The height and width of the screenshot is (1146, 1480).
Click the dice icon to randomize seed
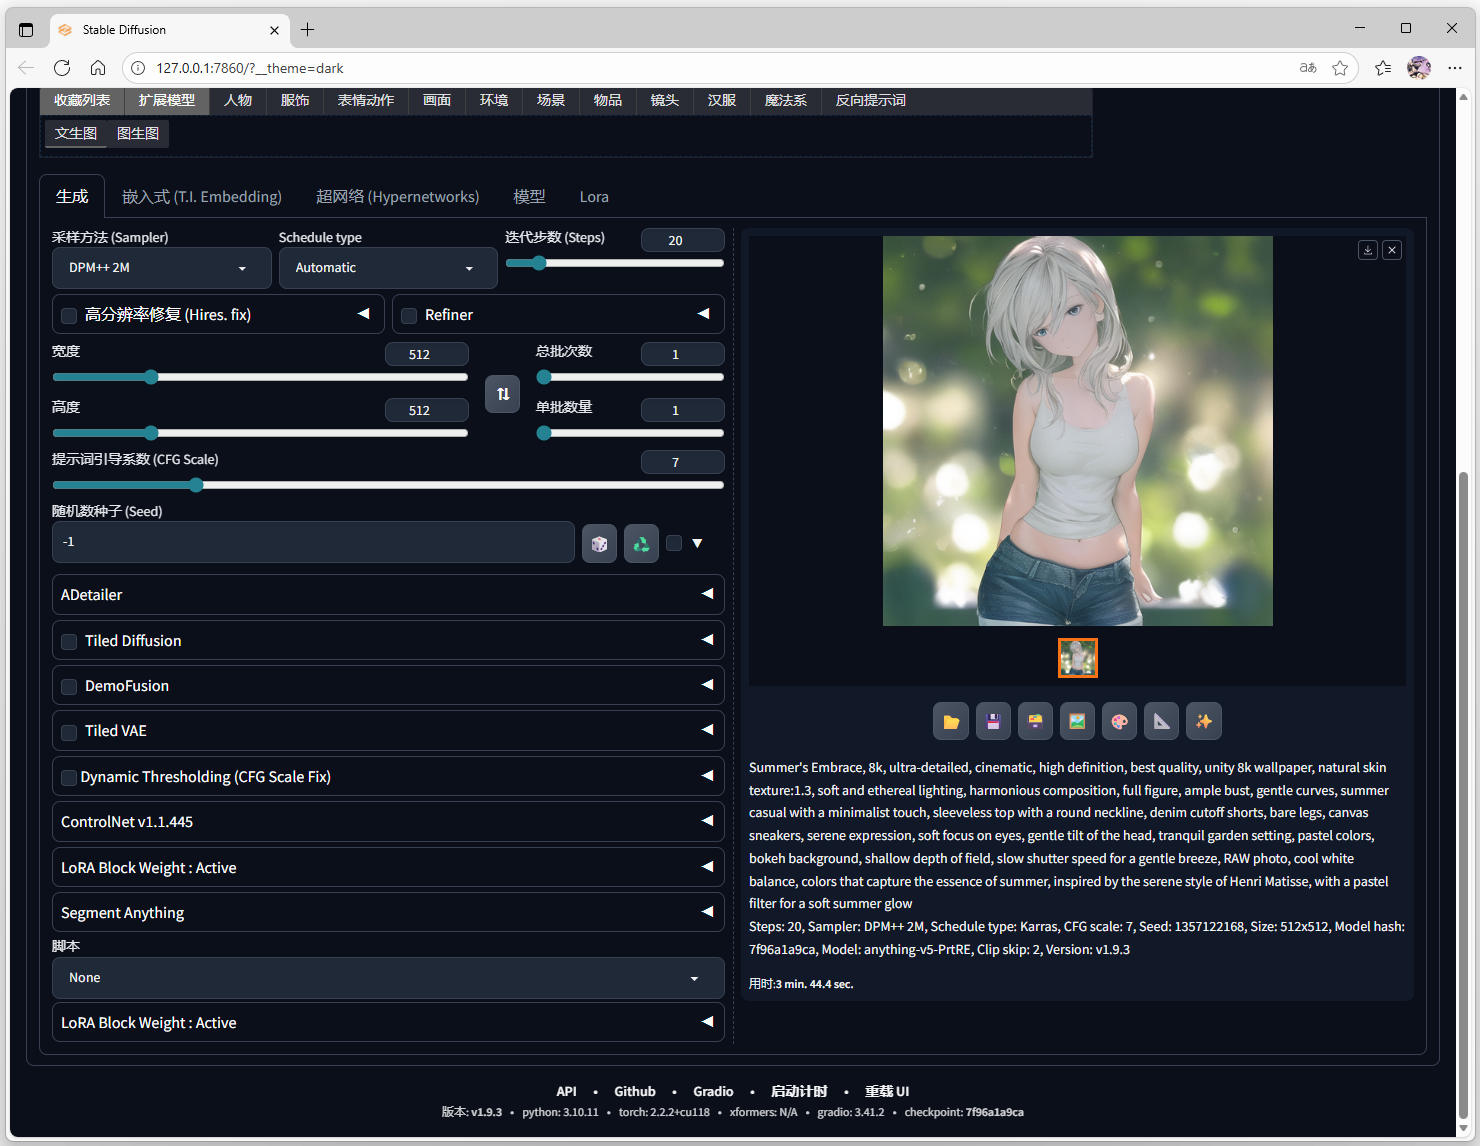(x=599, y=543)
